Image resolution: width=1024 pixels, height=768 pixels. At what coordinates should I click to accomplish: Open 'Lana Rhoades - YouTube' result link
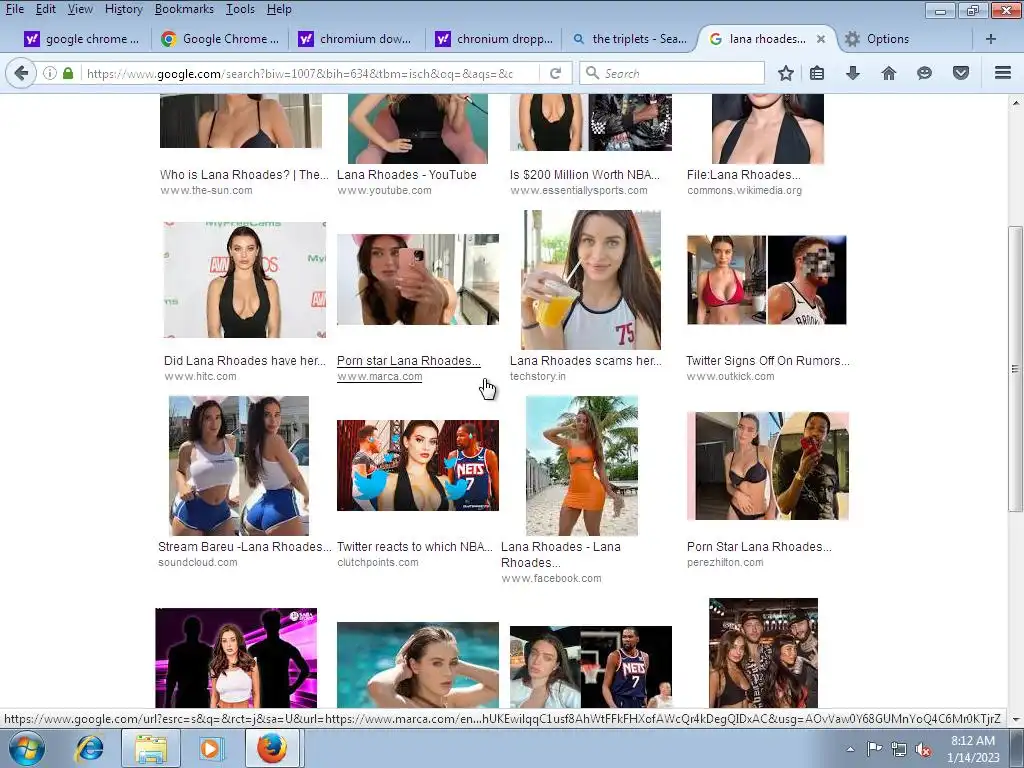click(x=407, y=174)
